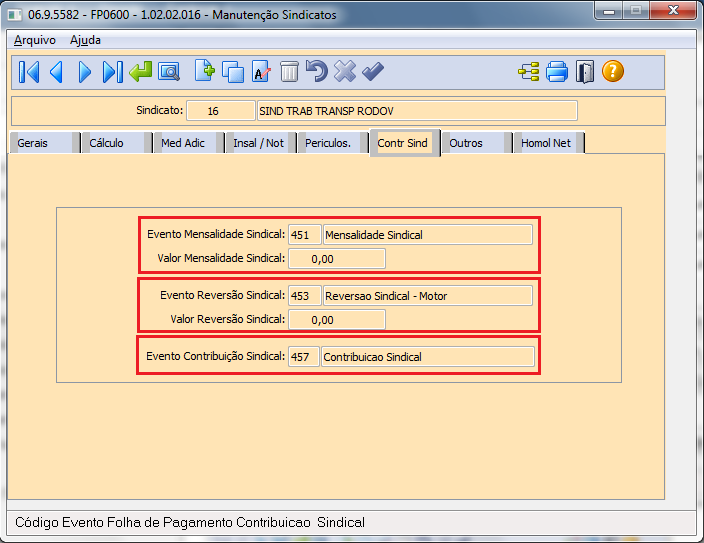Viewport: 704px width, 543px height.
Task: Click Evento Contribuição Sindical code 457
Action: click(x=304, y=357)
